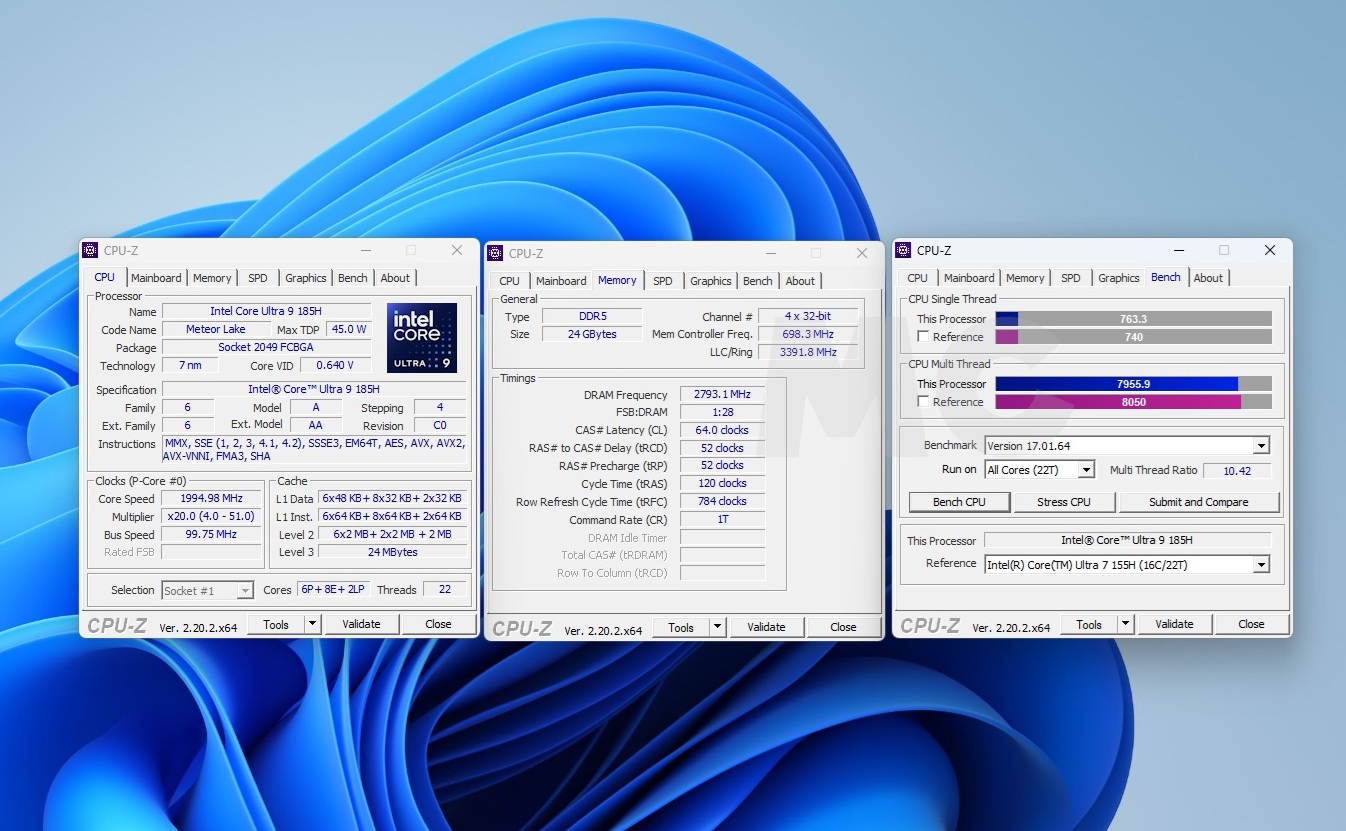Screen dimensions: 1346x831
Task: Open Graphics tab in the CPU window
Action: (x=306, y=278)
